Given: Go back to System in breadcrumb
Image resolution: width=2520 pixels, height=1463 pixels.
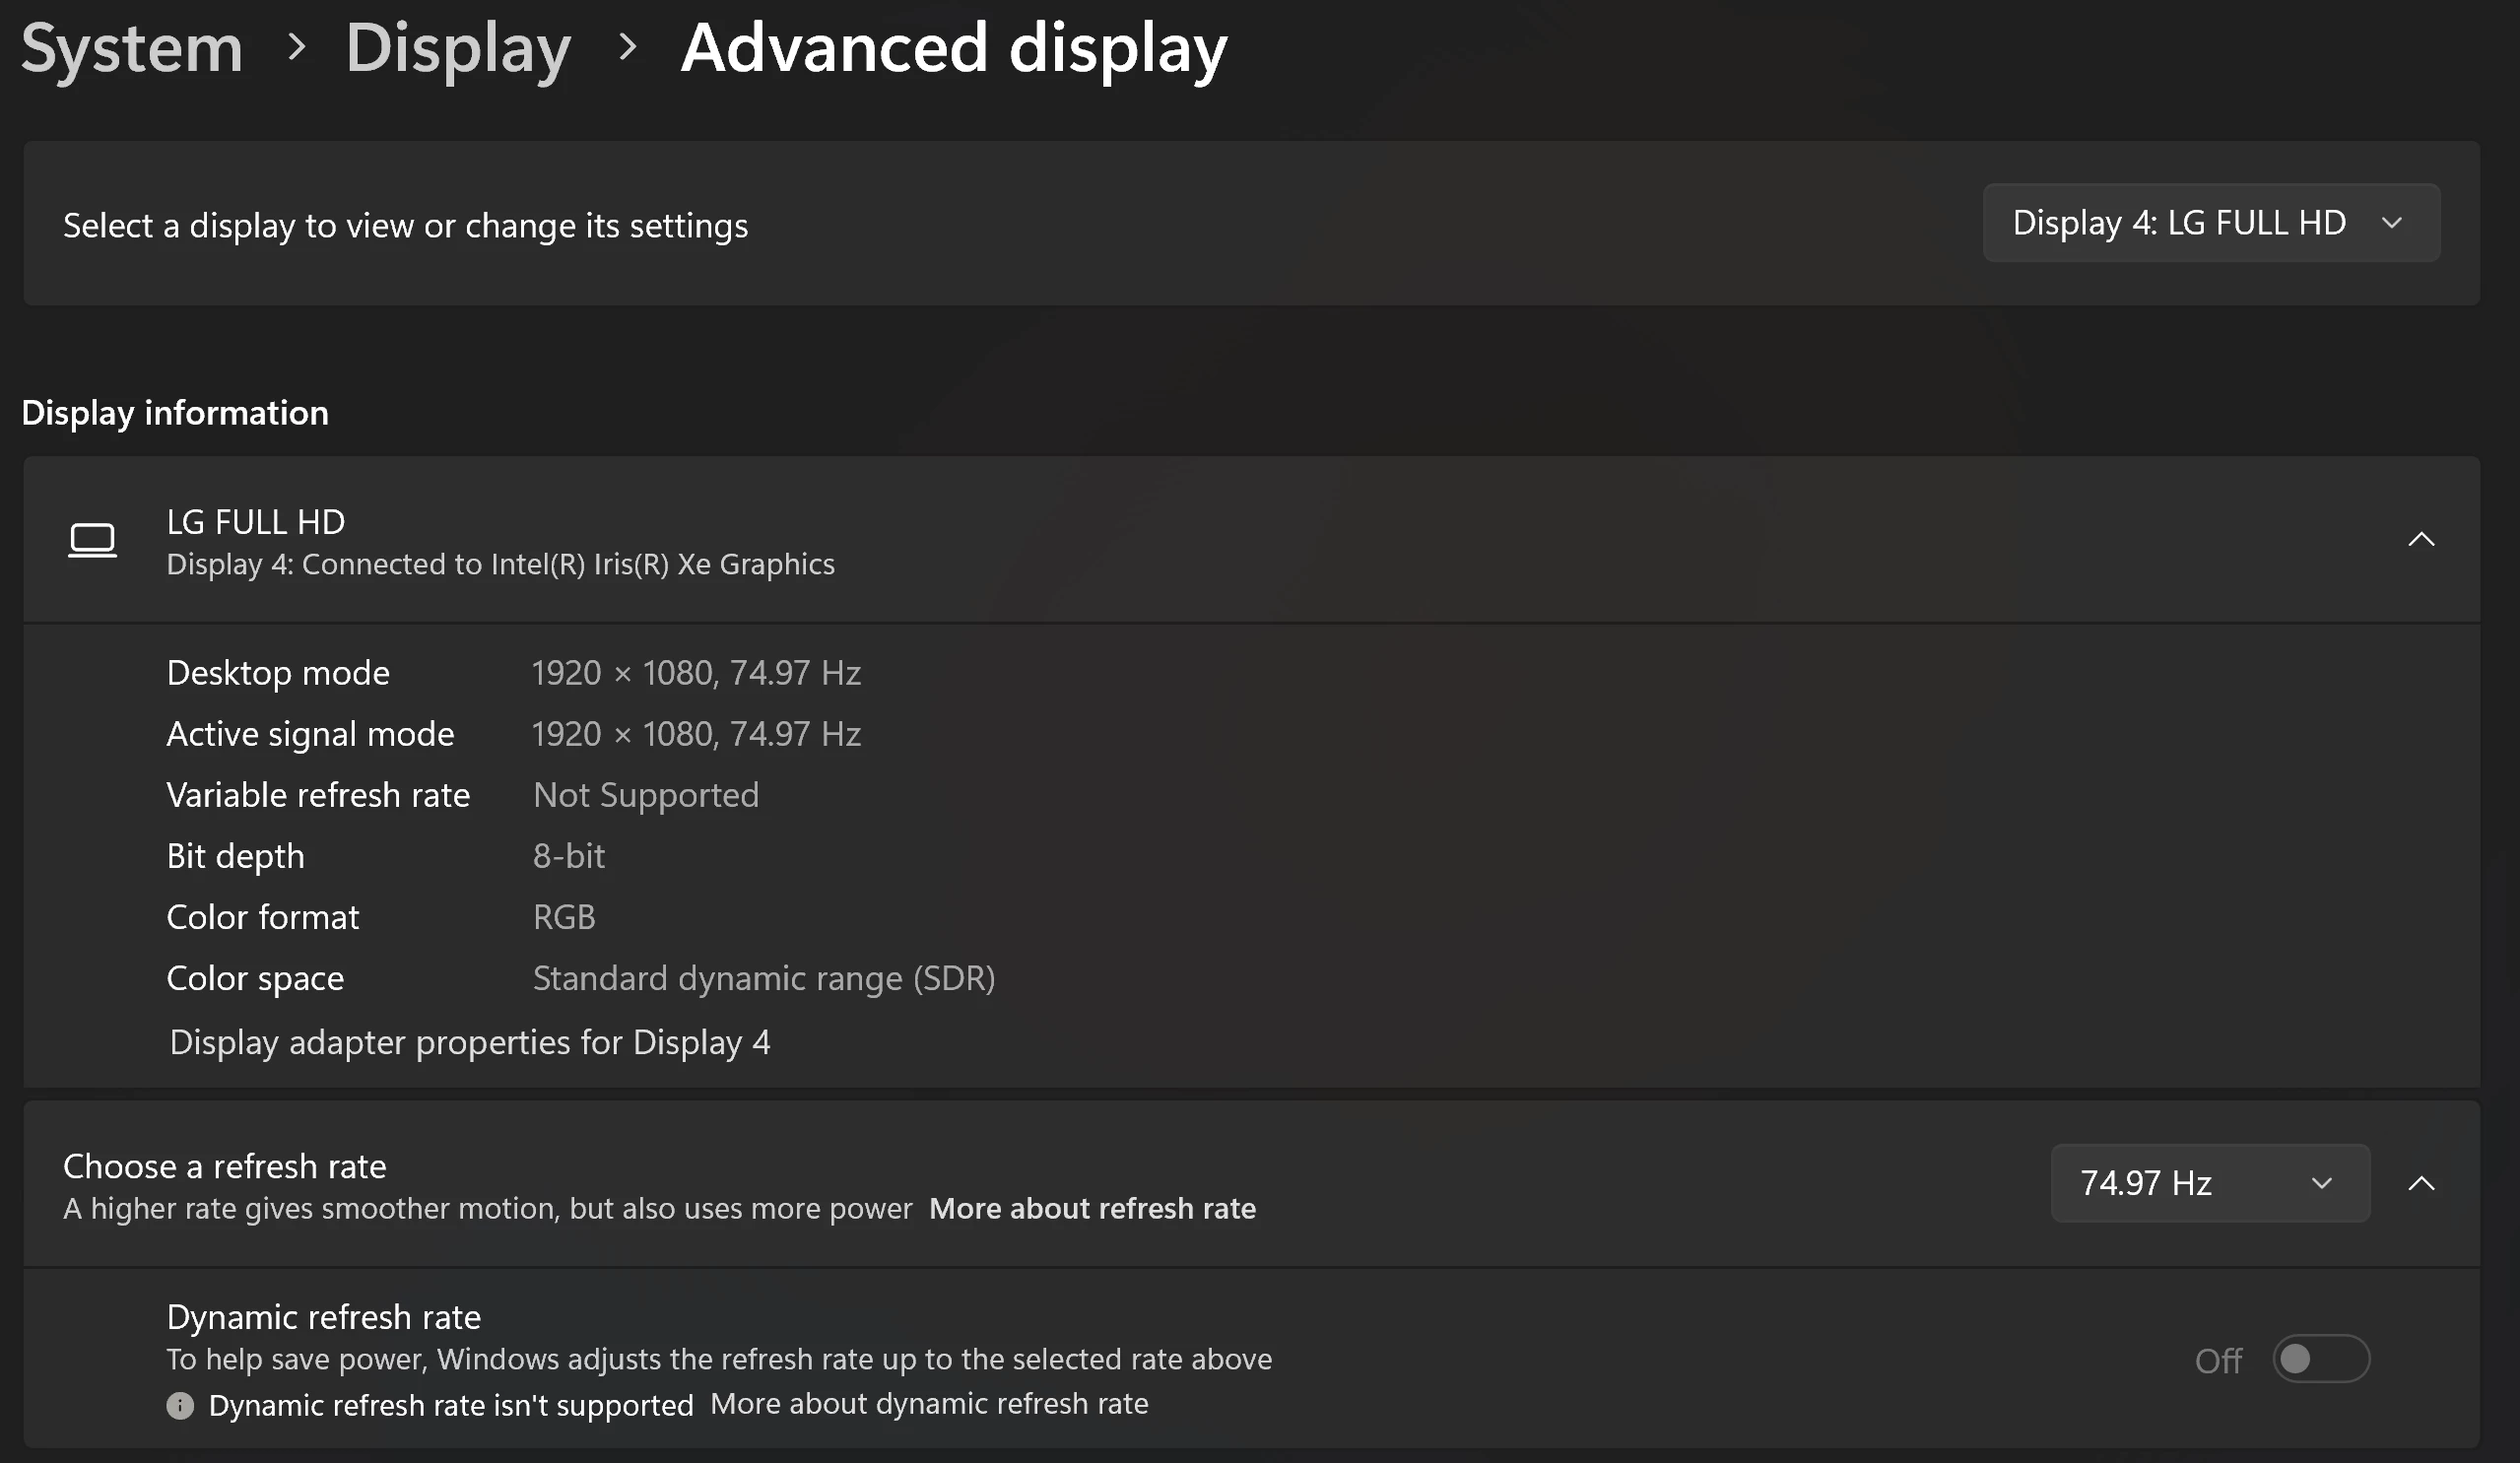Looking at the screenshot, I should click(132, 48).
